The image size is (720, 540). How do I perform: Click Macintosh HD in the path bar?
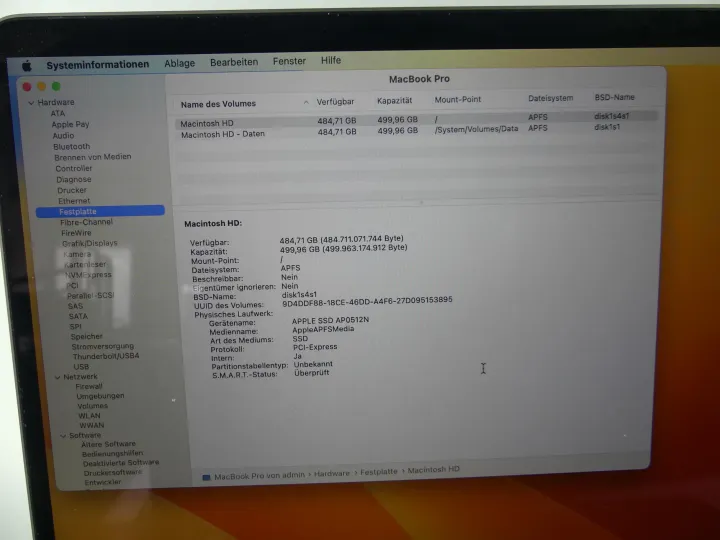coord(433,470)
